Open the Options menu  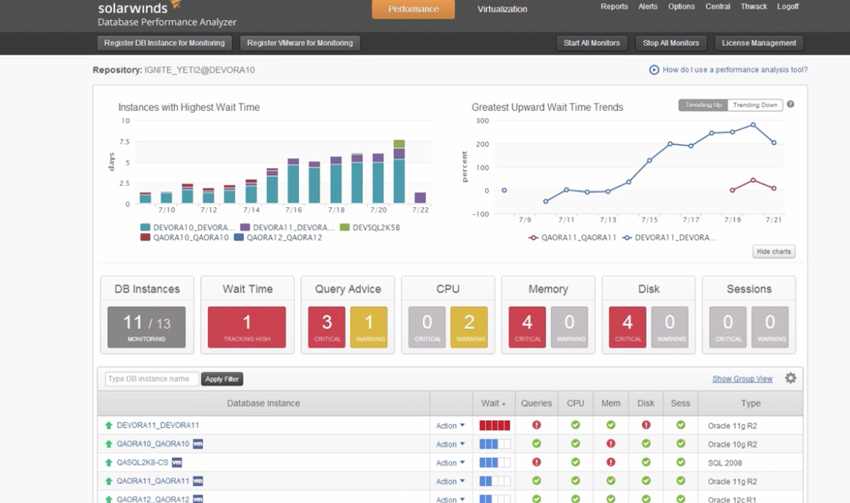tap(681, 7)
